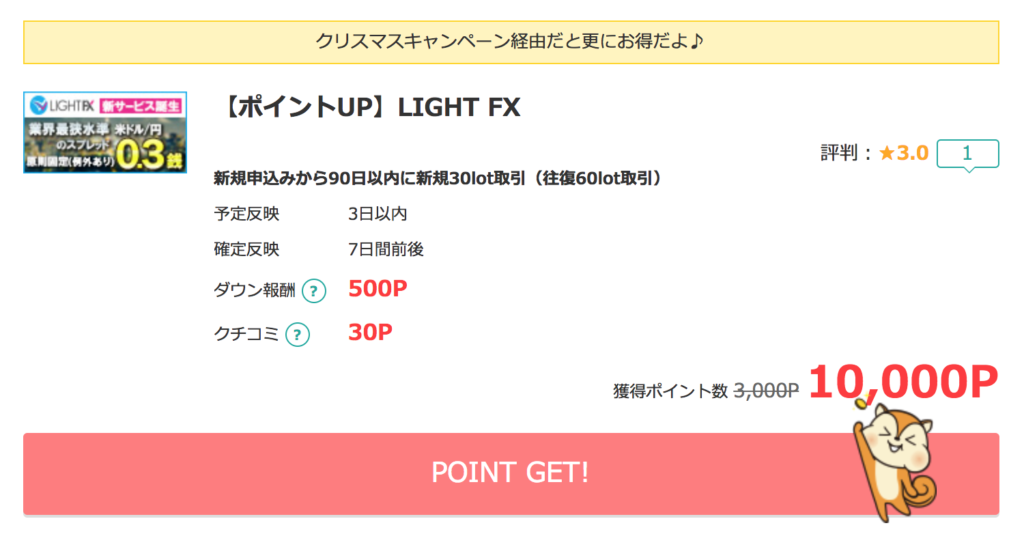Click the 確定反映 7日間前後 row

click(319, 249)
